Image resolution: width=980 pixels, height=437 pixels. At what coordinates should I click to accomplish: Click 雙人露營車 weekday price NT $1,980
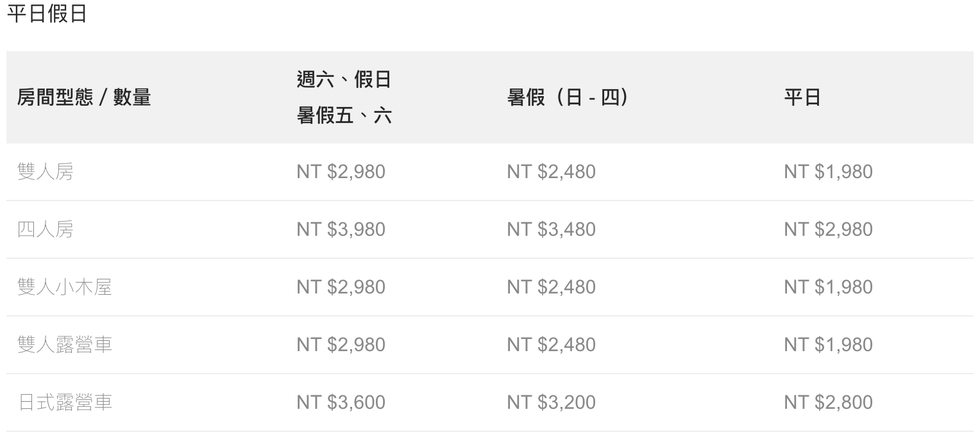pos(828,344)
